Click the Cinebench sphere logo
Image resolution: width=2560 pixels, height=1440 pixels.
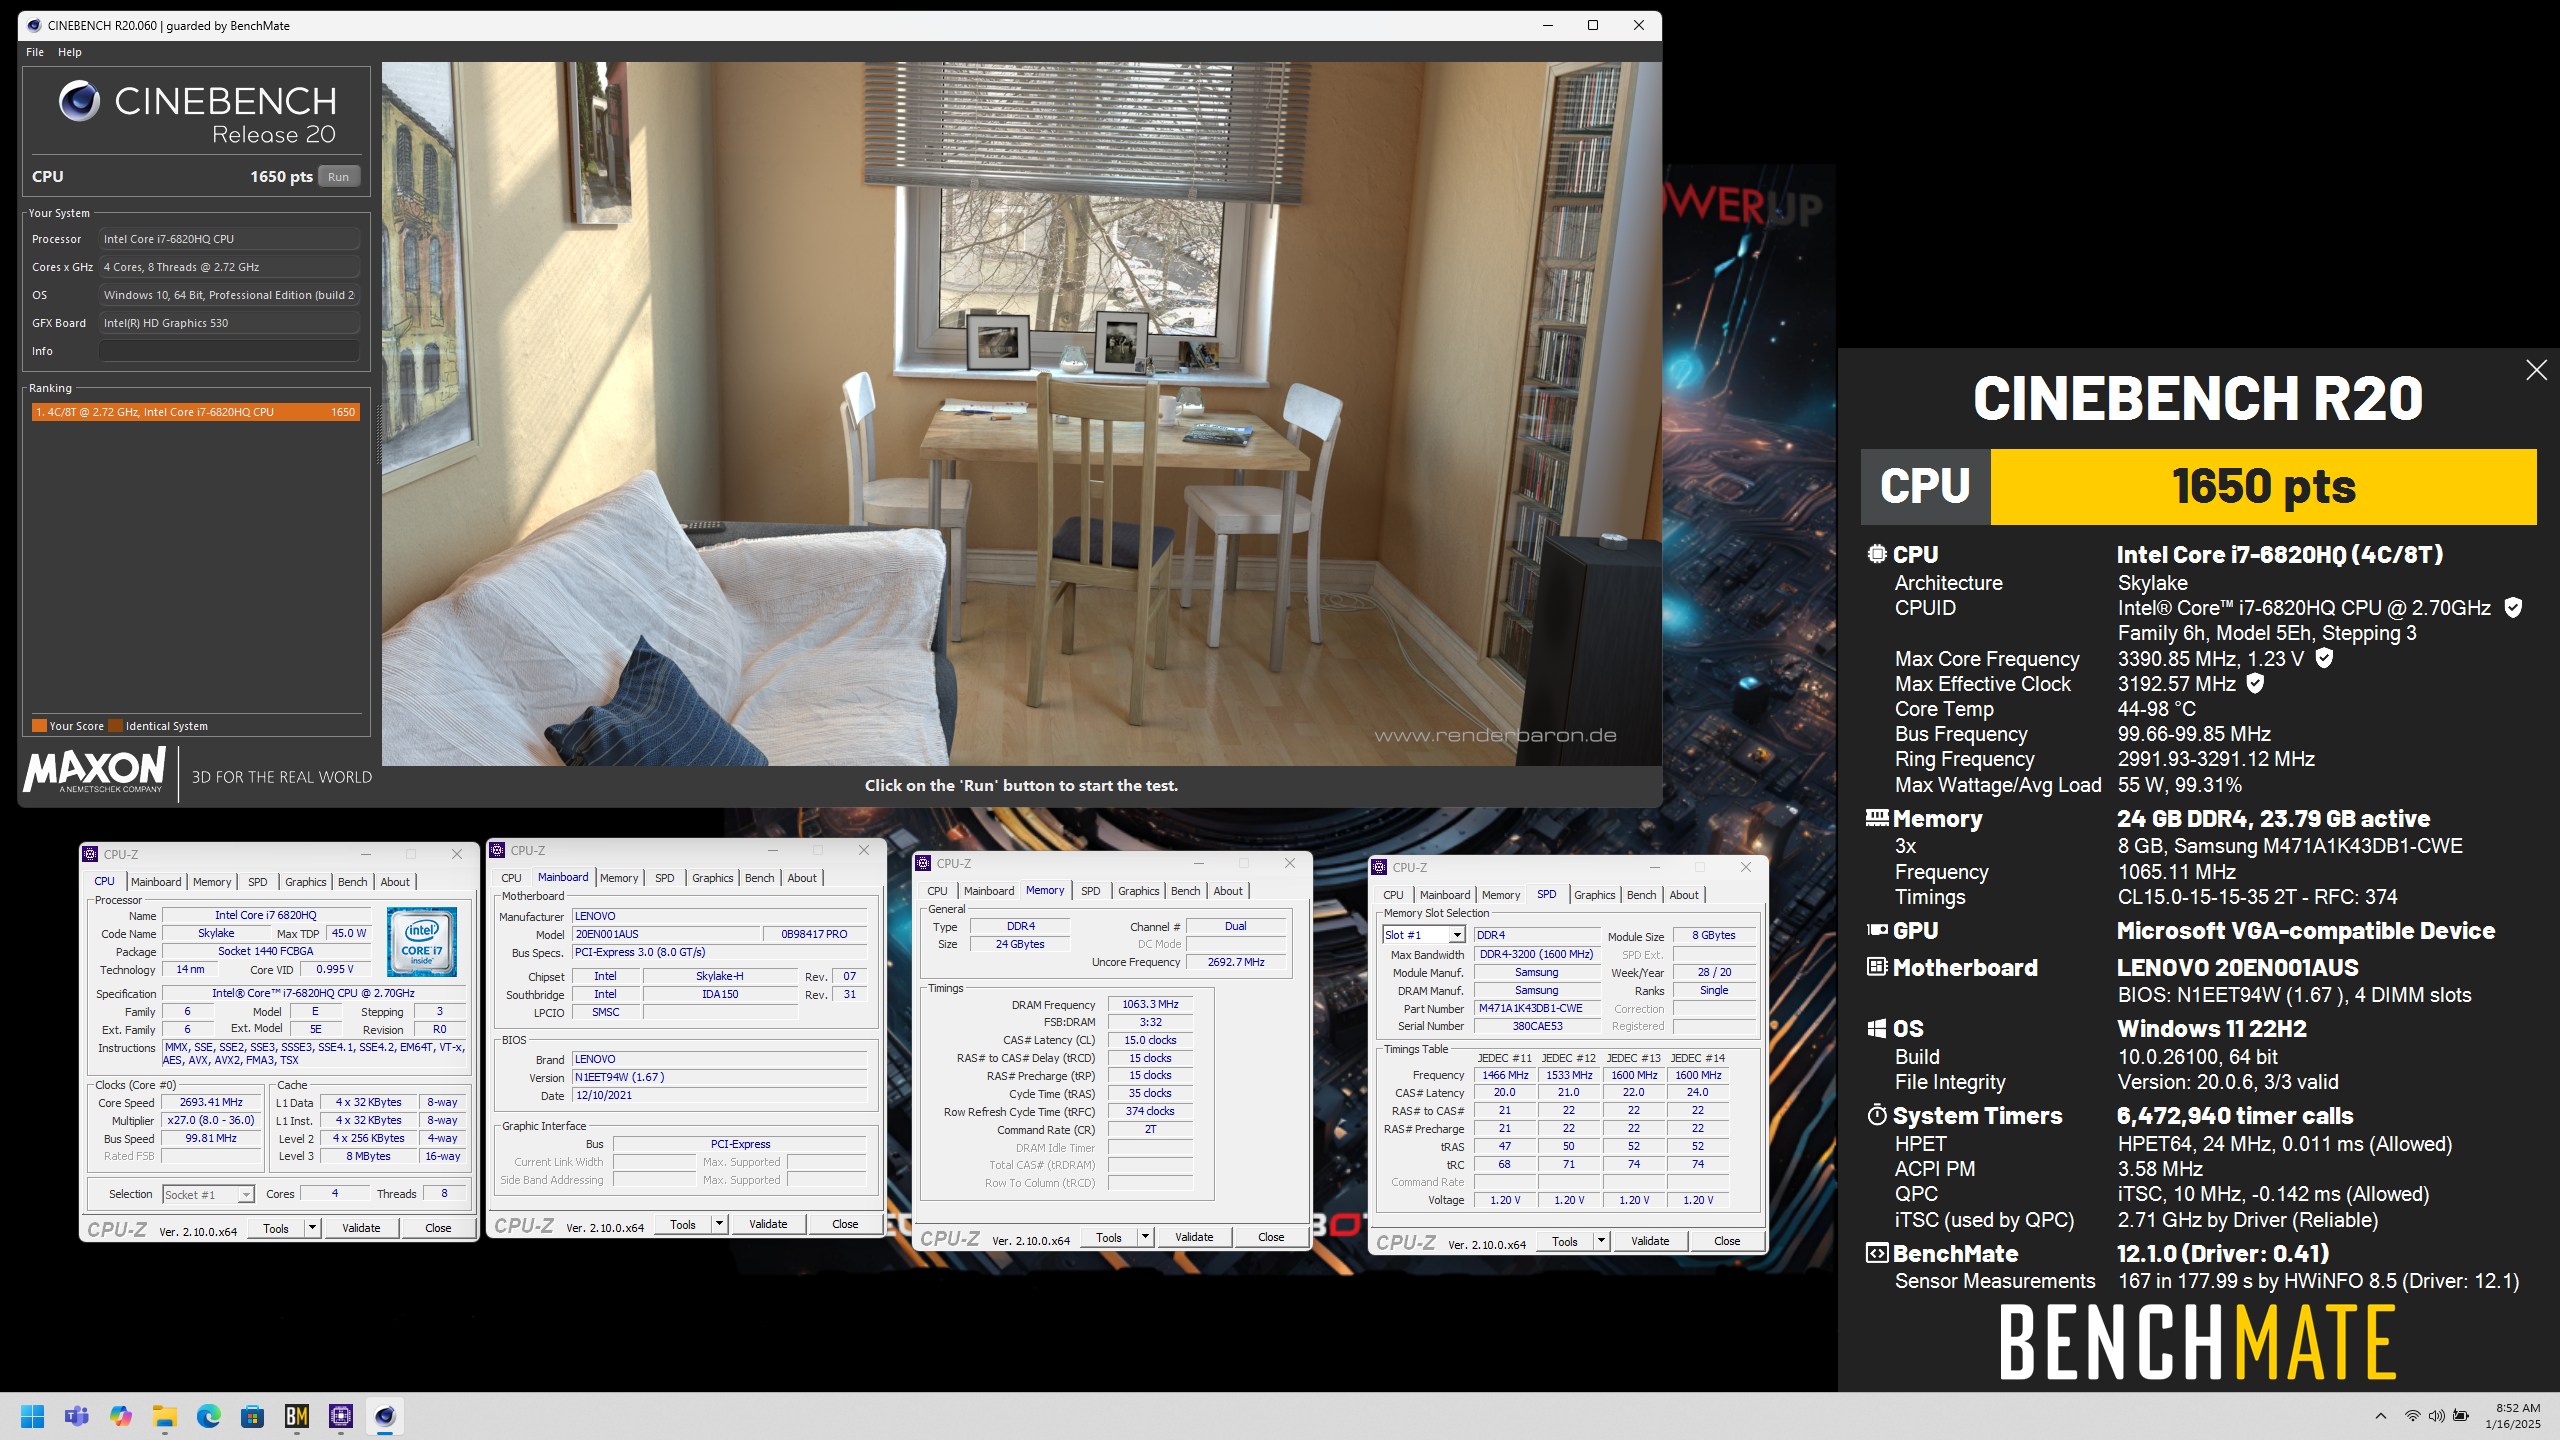79,101
